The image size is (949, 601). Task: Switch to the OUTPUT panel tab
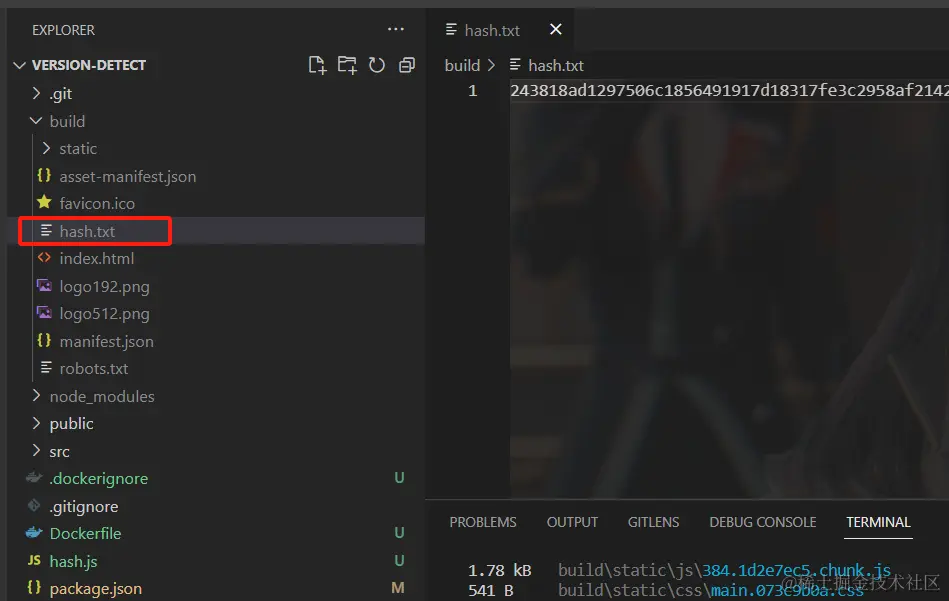573,522
